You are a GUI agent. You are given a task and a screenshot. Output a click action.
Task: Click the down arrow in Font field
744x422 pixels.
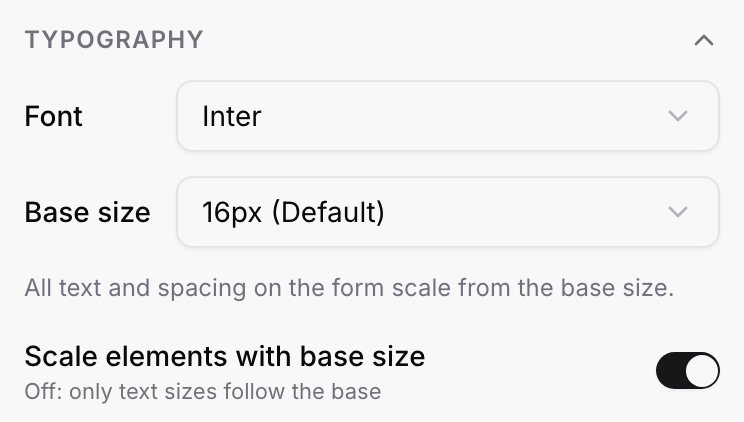coord(678,116)
